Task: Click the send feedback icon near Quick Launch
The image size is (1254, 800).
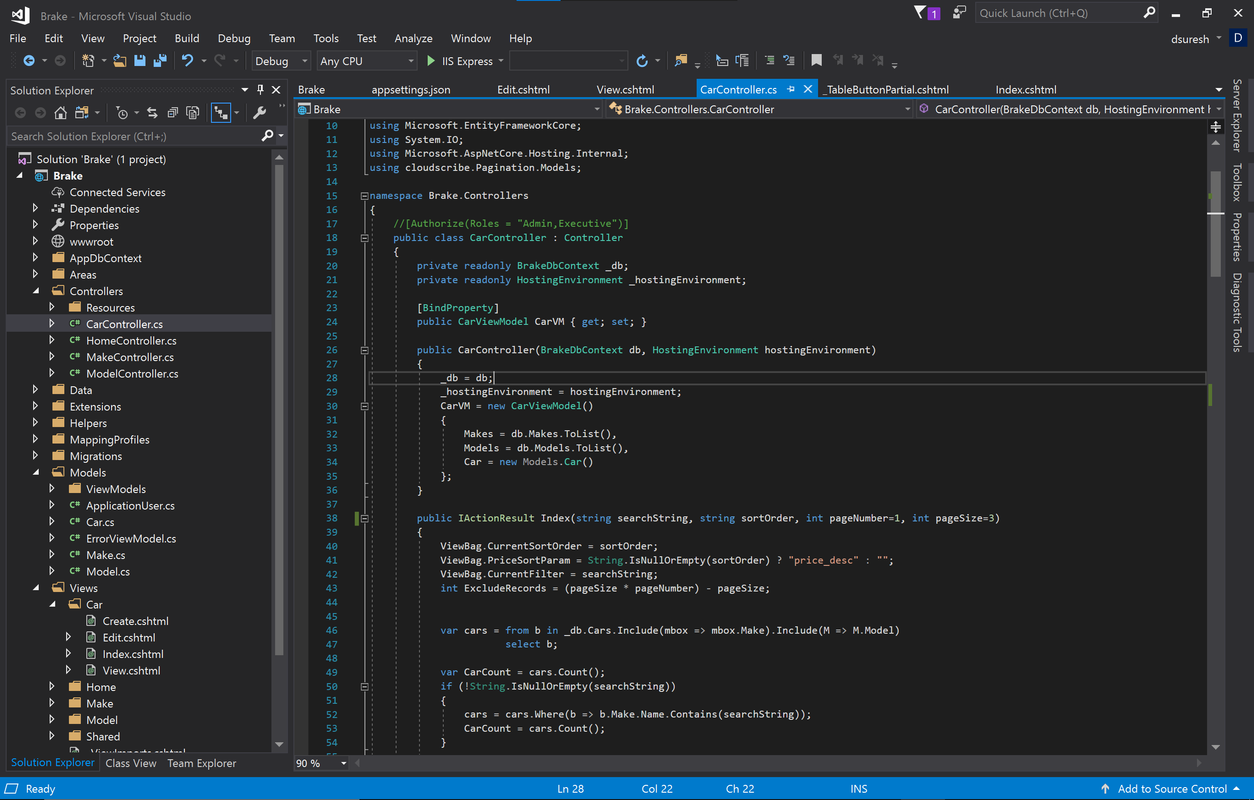Action: pos(959,13)
